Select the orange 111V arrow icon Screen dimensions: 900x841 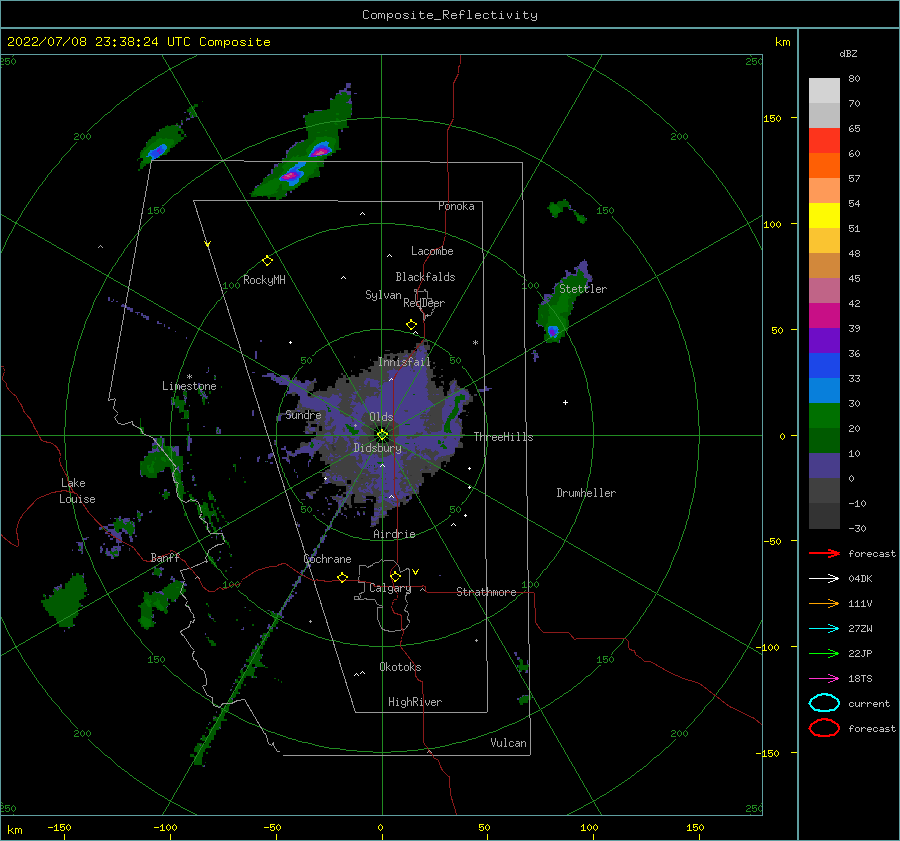click(824, 603)
